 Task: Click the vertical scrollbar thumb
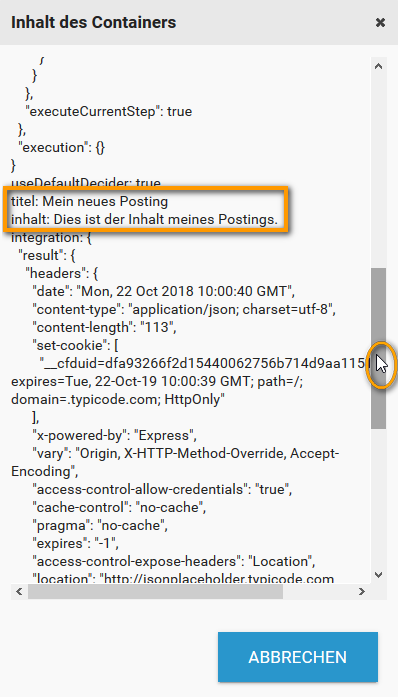click(378, 348)
